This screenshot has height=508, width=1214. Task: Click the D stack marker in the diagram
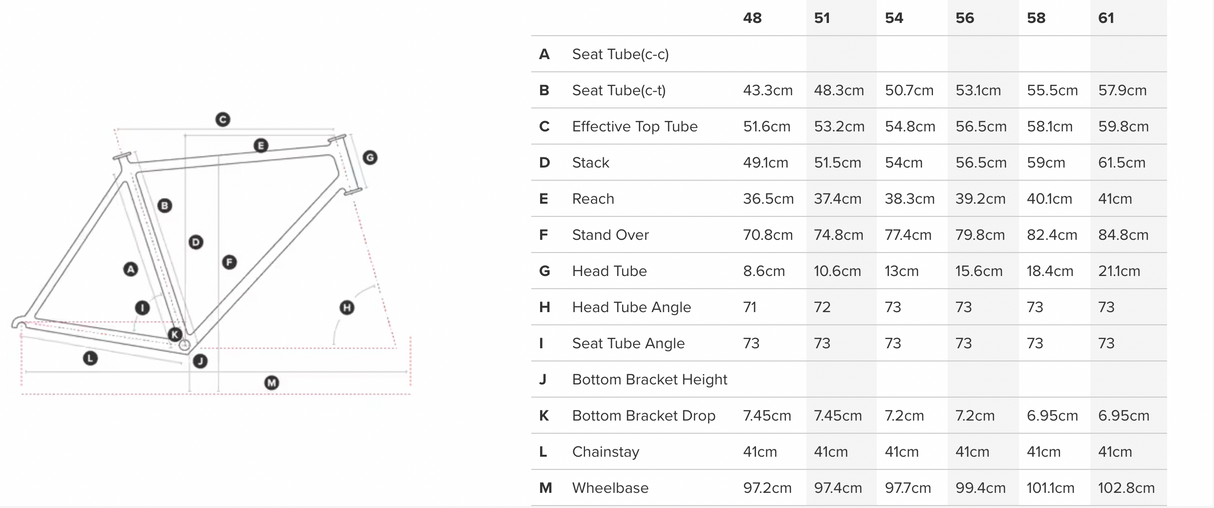196,242
